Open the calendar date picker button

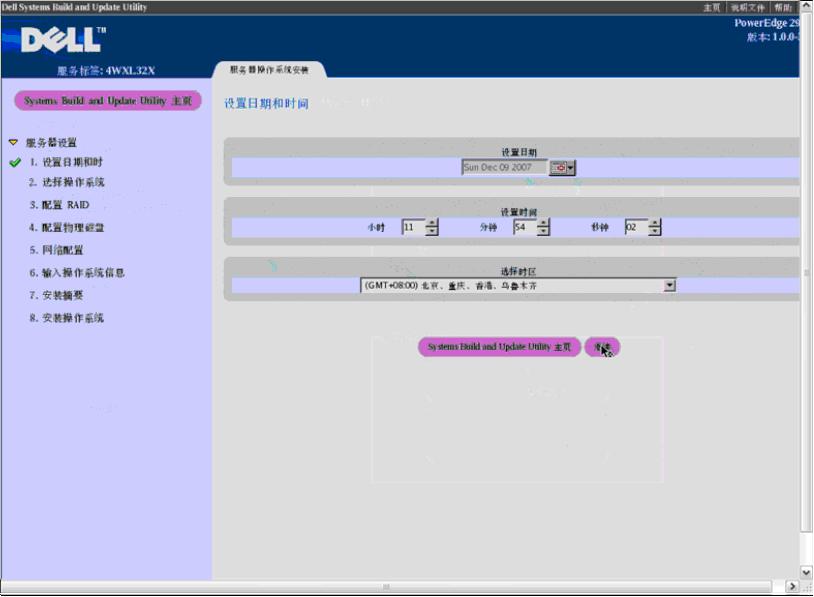pyautogui.click(x=562, y=168)
